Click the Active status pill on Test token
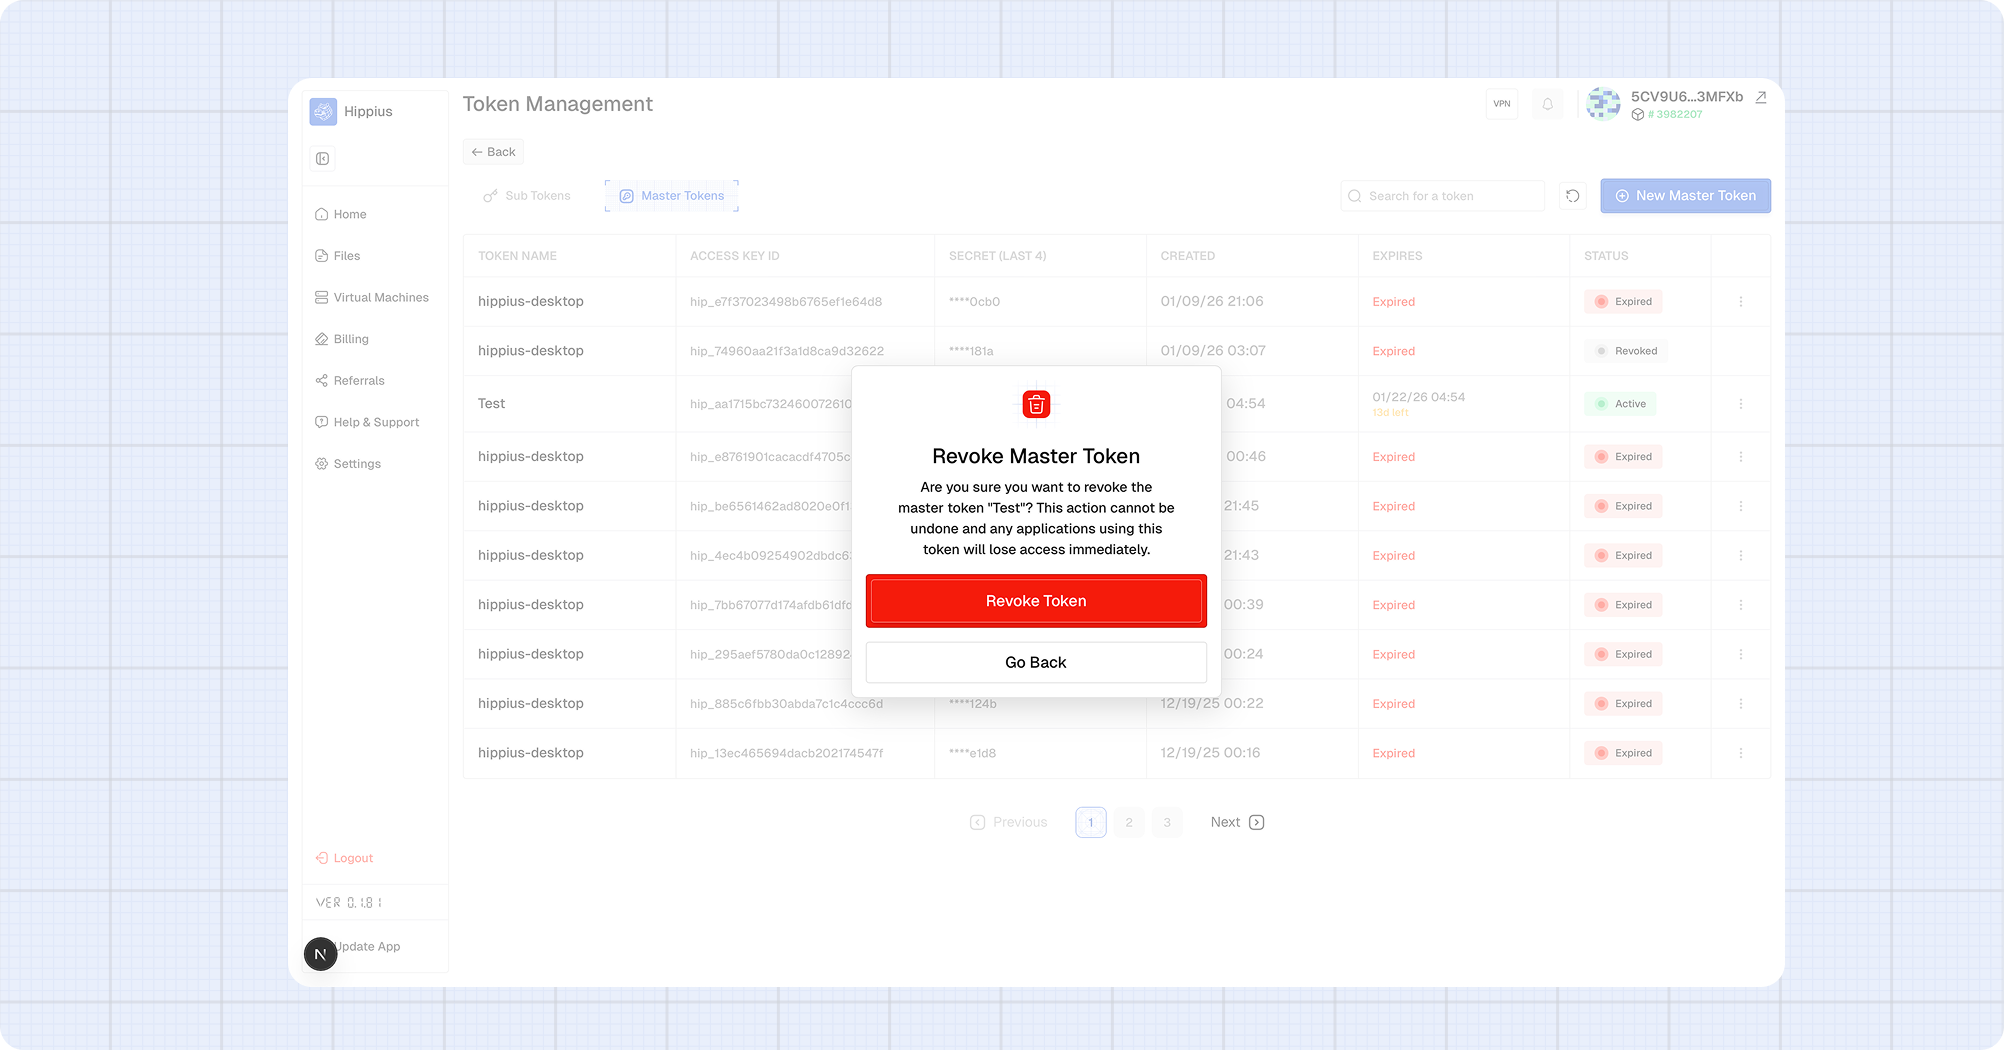 1620,404
